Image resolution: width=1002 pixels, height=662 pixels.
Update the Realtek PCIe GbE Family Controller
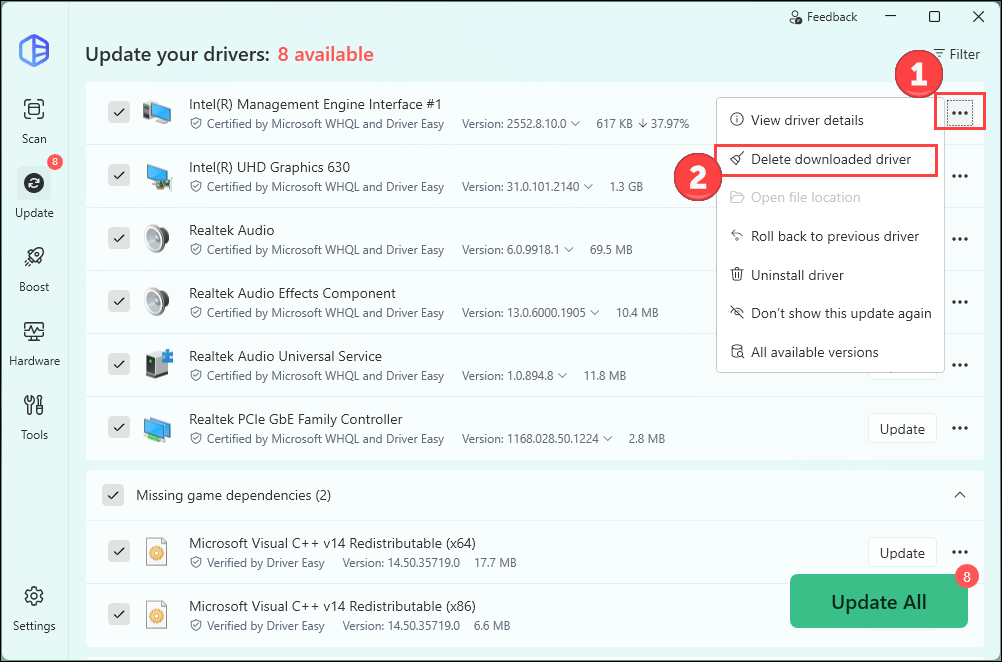pyautogui.click(x=902, y=428)
